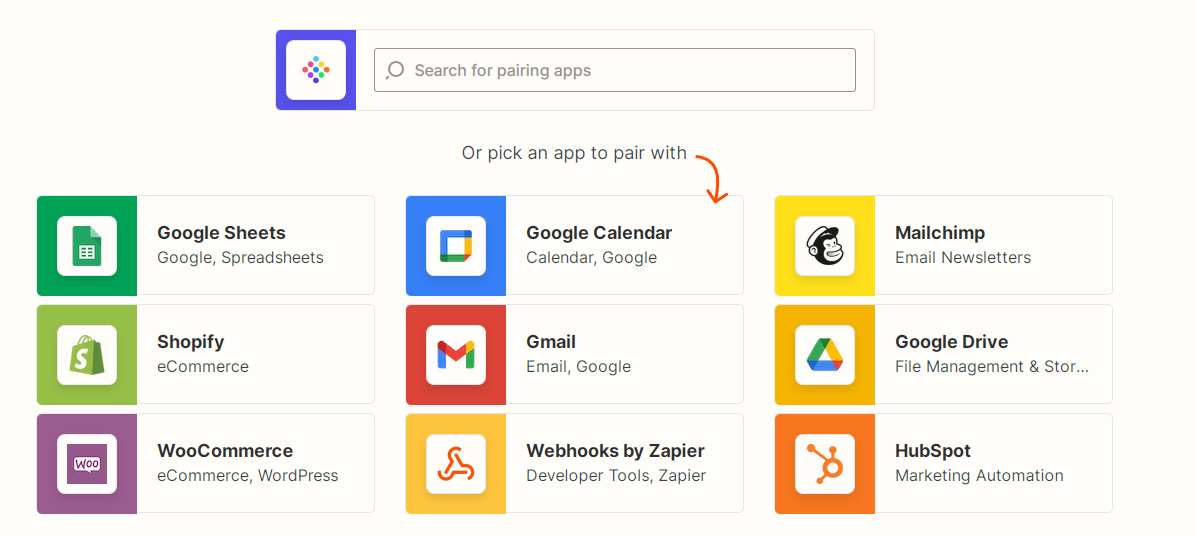The image size is (1196, 536).
Task: Click the 'Developer Tools, Zapier' text
Action: click(616, 476)
